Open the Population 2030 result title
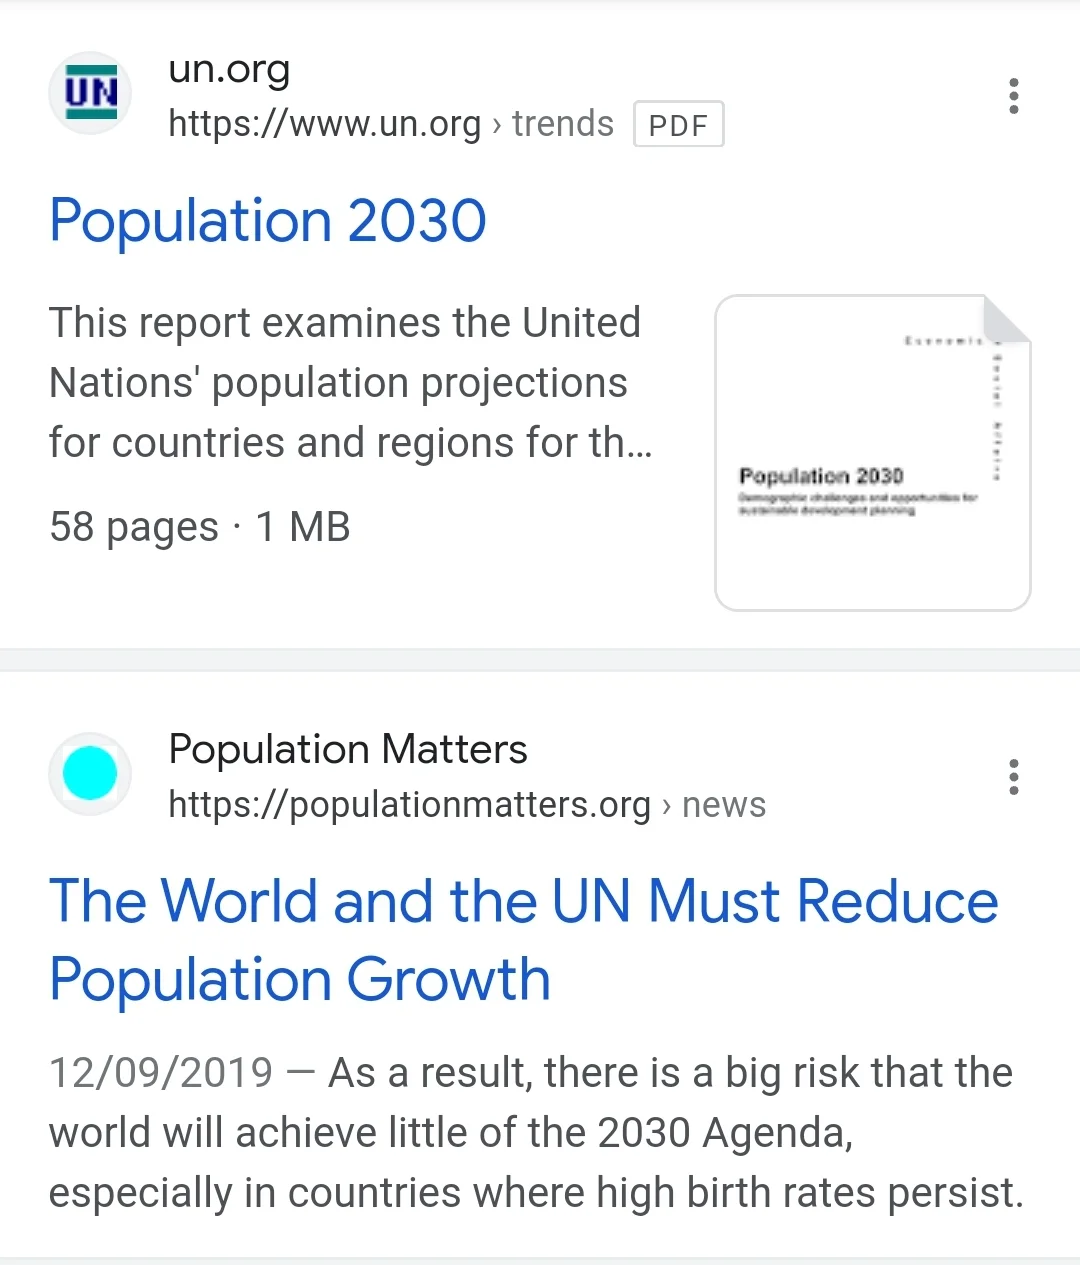 [x=268, y=221]
